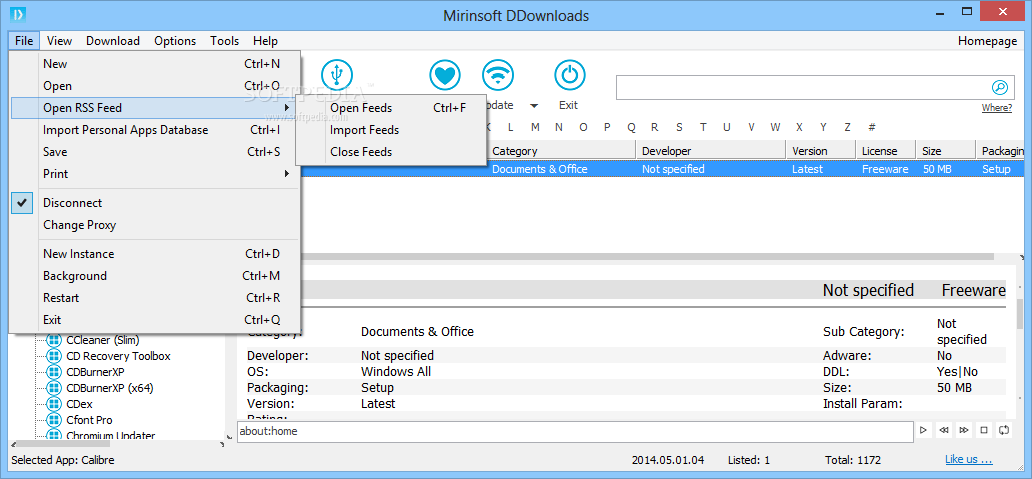
Task: Click the browser go play arrow button
Action: point(923,430)
